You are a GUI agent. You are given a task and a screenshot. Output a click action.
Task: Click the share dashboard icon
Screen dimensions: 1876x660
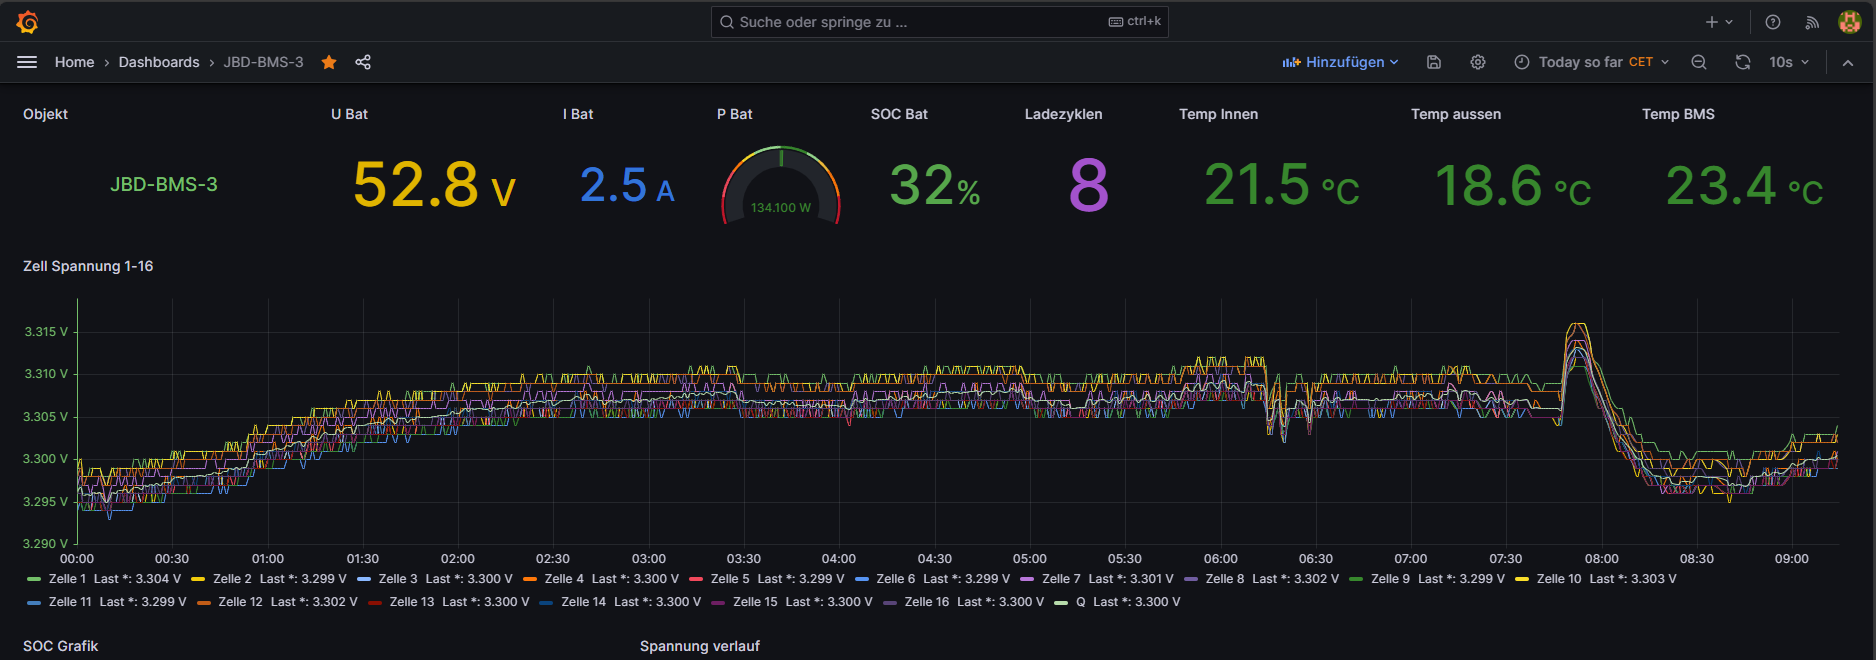point(363,62)
